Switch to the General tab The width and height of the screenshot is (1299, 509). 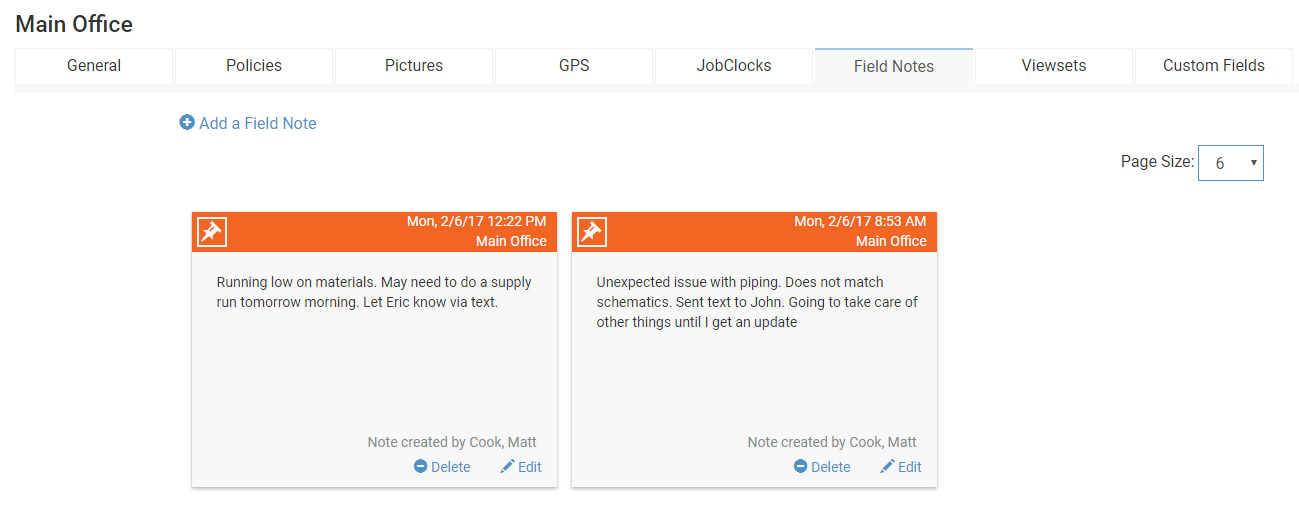(x=94, y=66)
